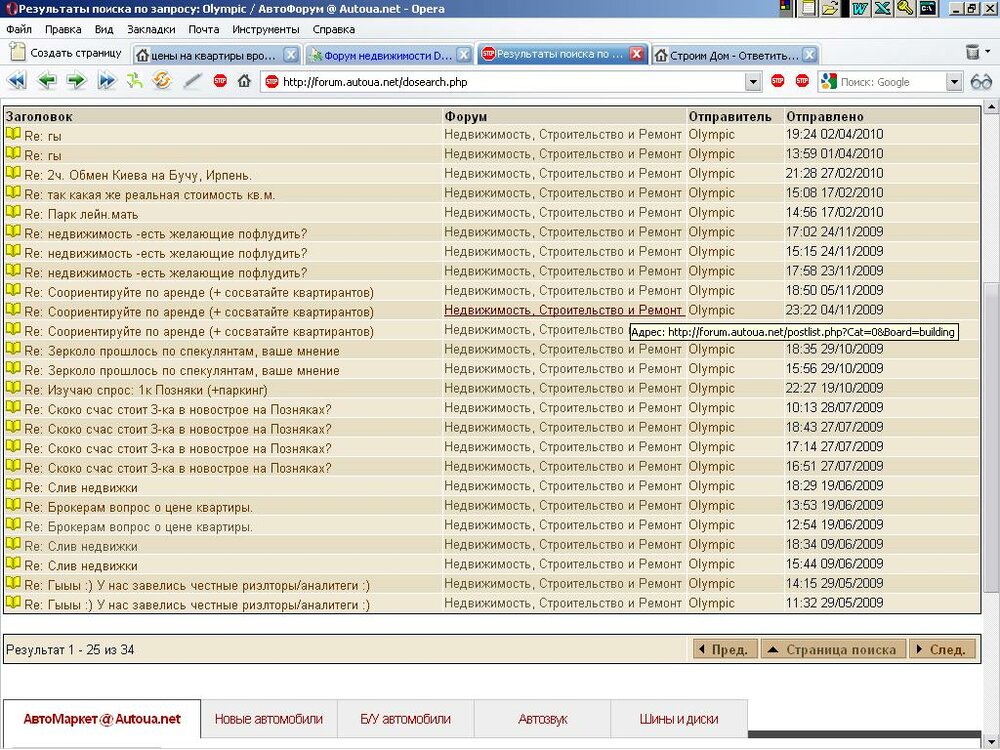Viewport: 1000px width, 750px height.
Task: Click the wand tool icon in toolbar
Action: click(x=192, y=81)
